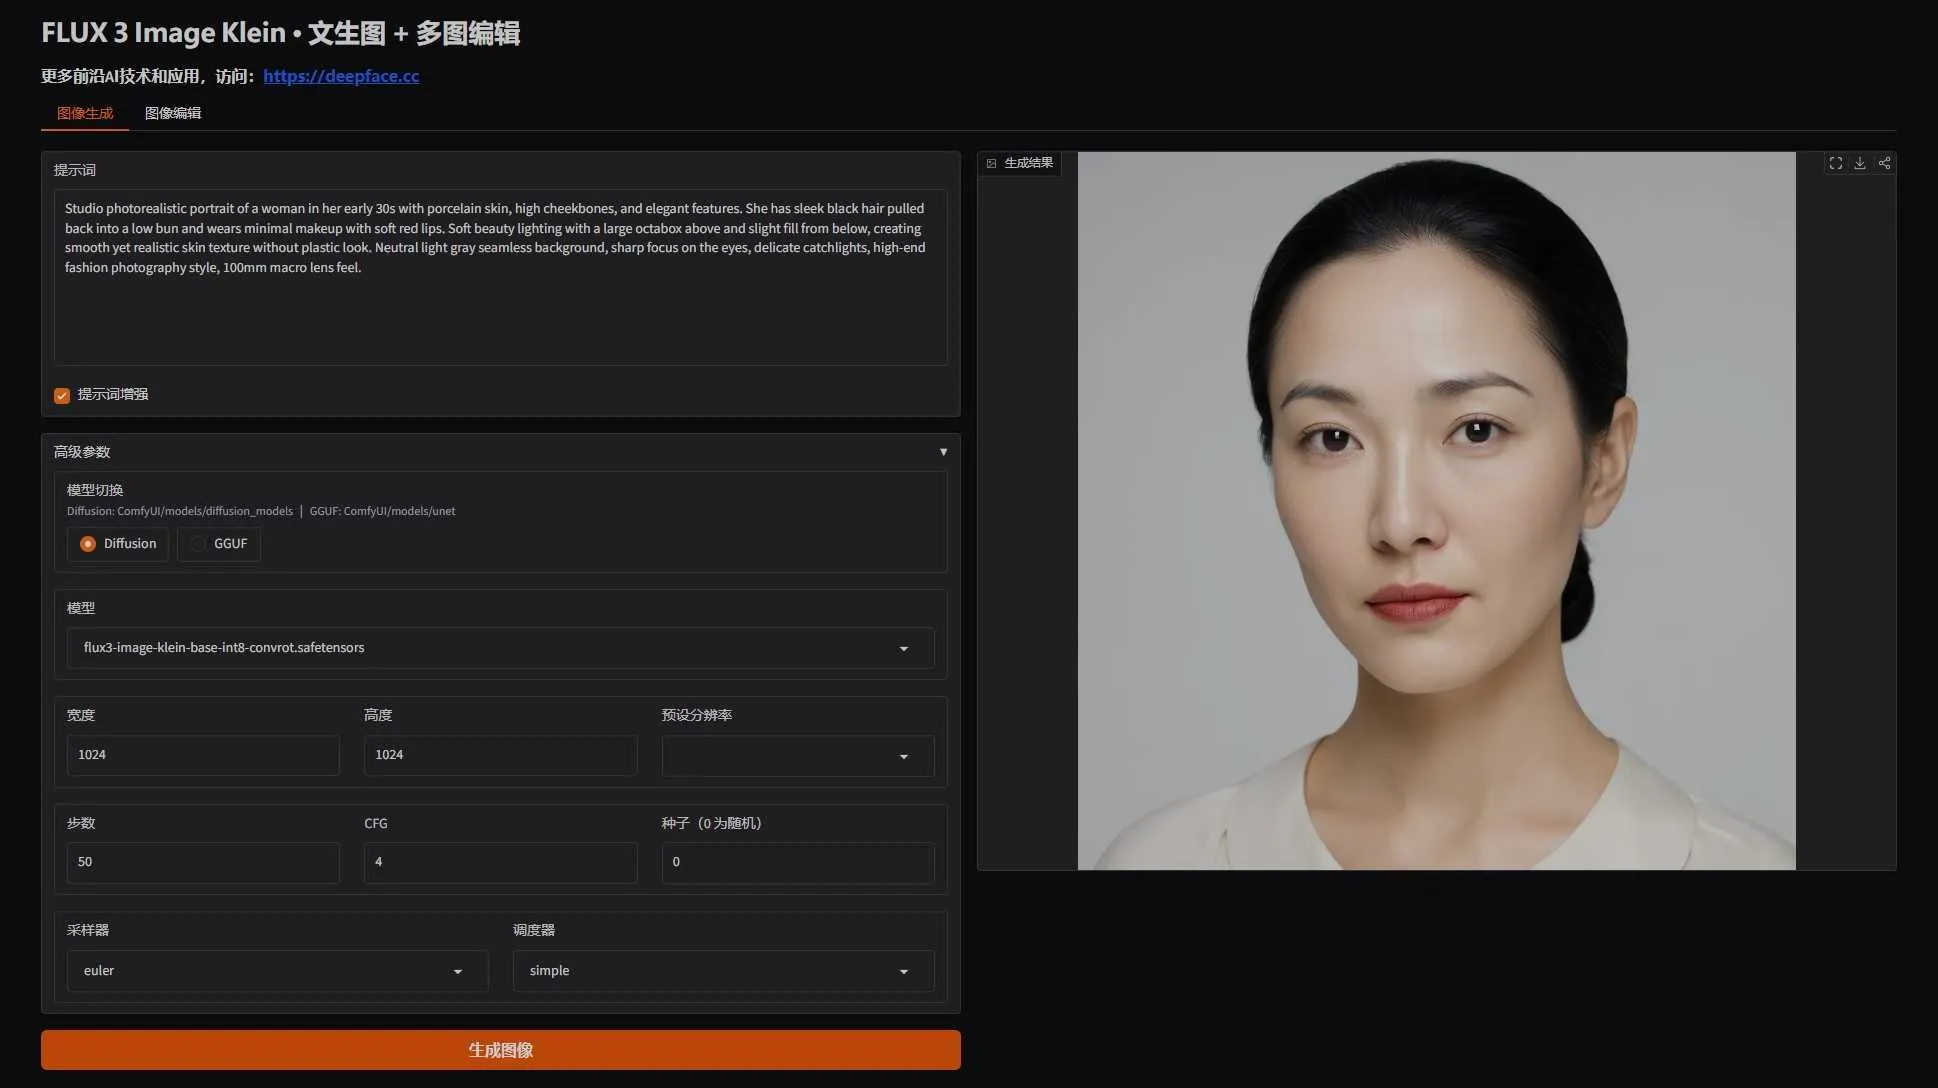Focus the 种子 seed input field

click(x=798, y=862)
